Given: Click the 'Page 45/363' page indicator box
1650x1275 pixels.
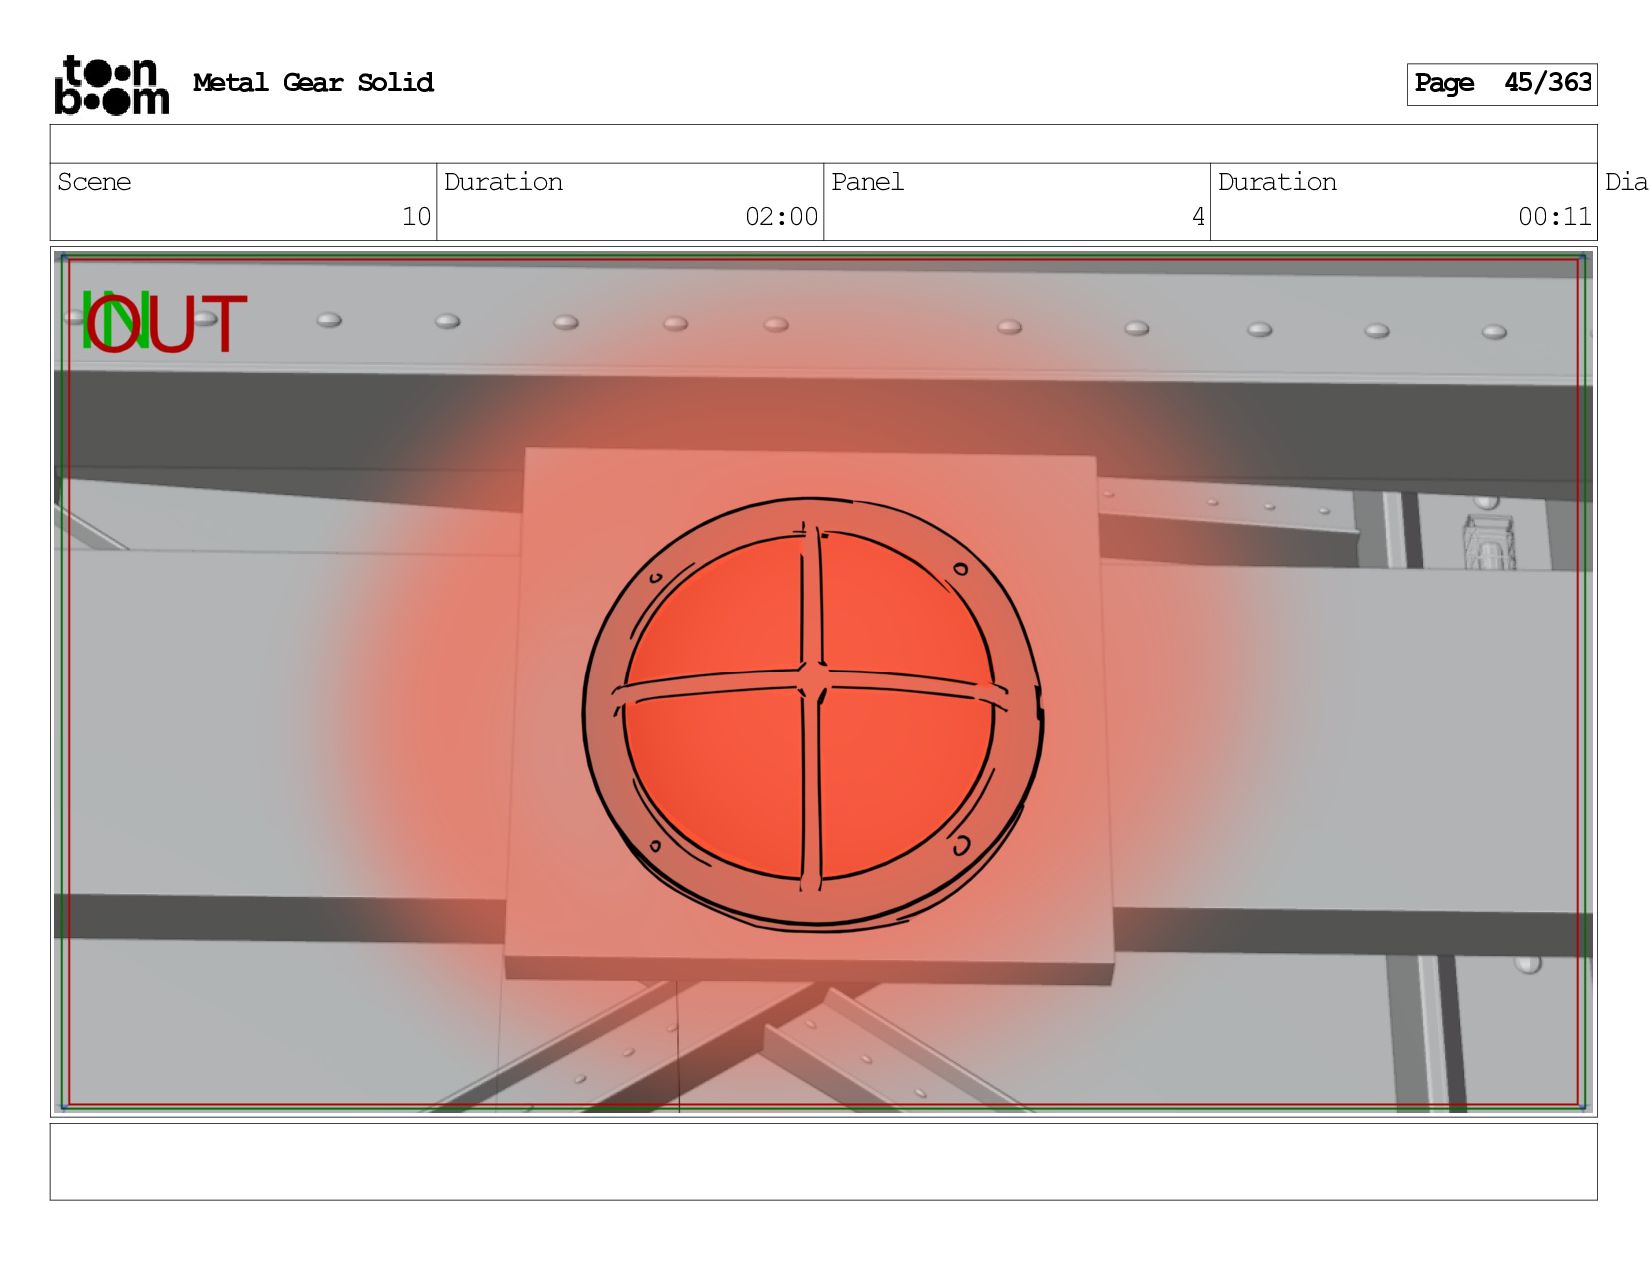Looking at the screenshot, I should (x=1501, y=84).
